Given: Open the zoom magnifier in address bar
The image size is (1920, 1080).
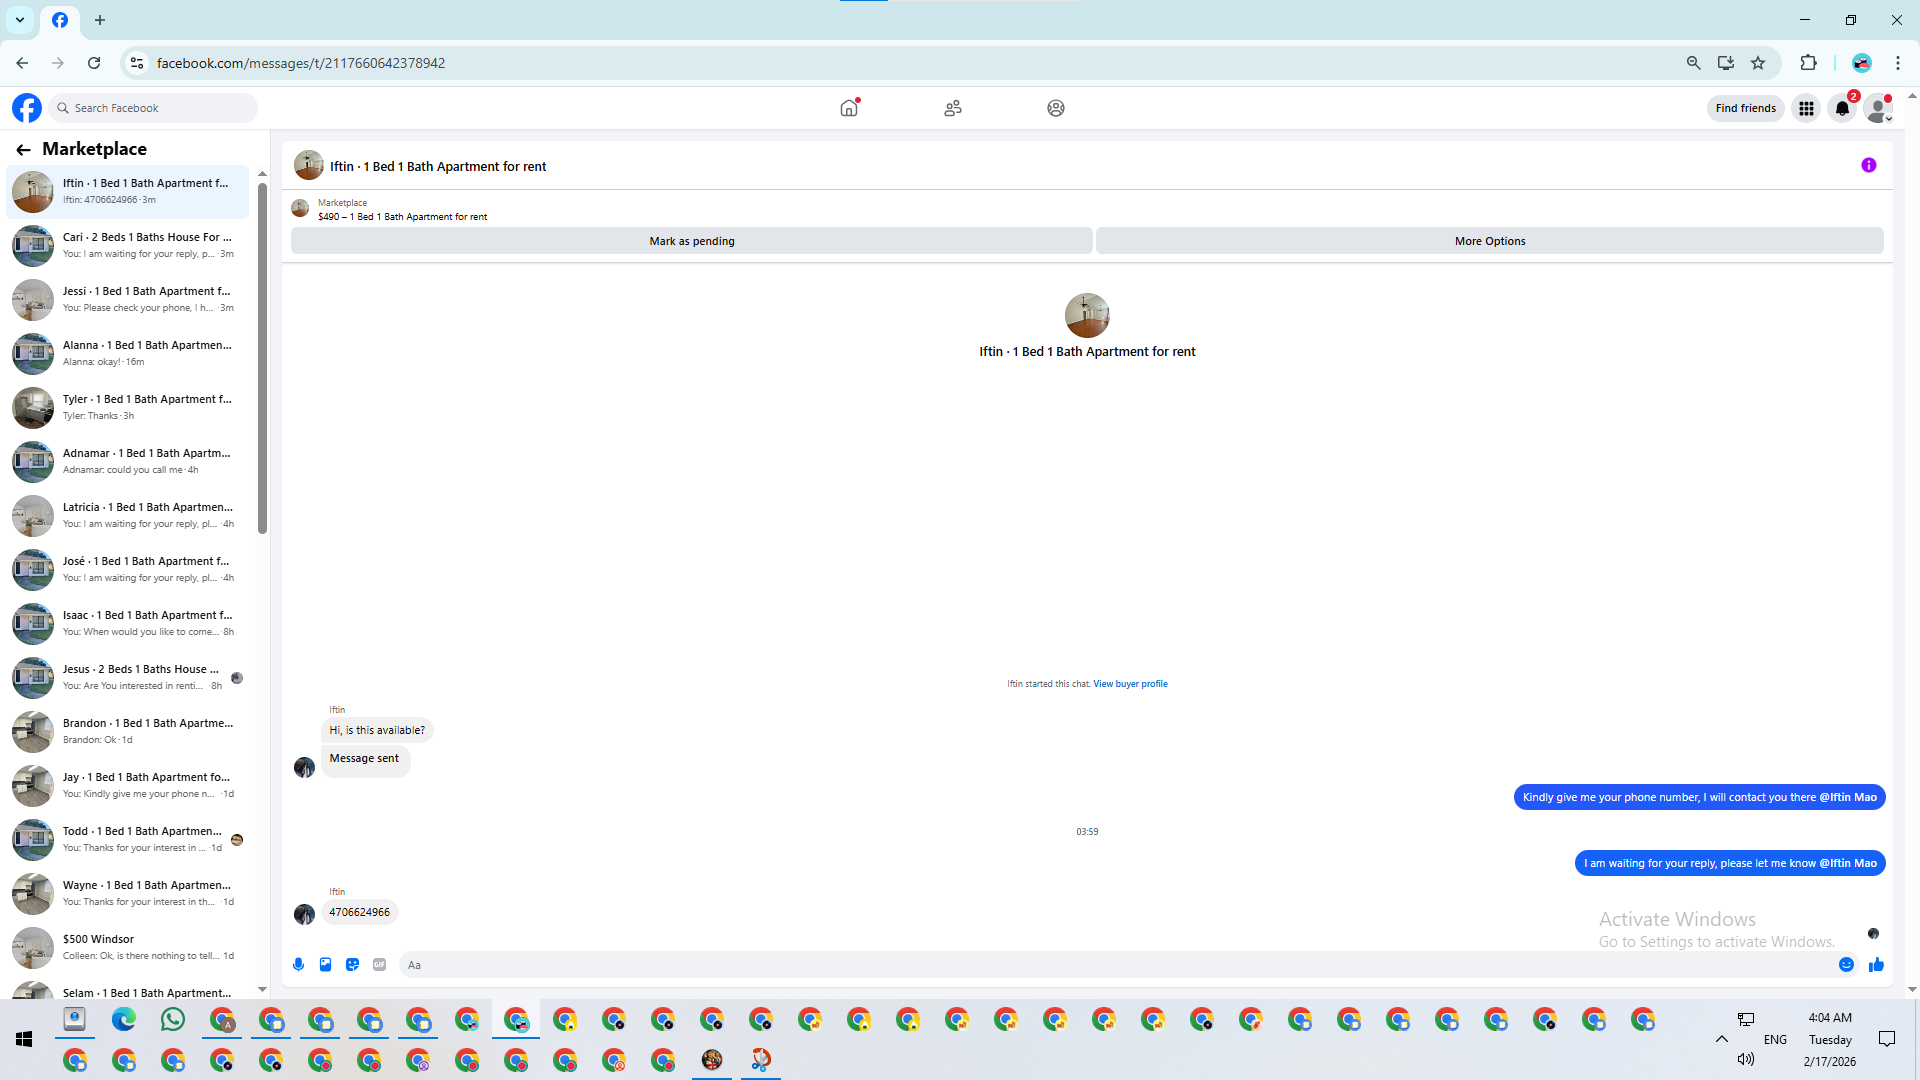Looking at the screenshot, I should [x=1693, y=63].
